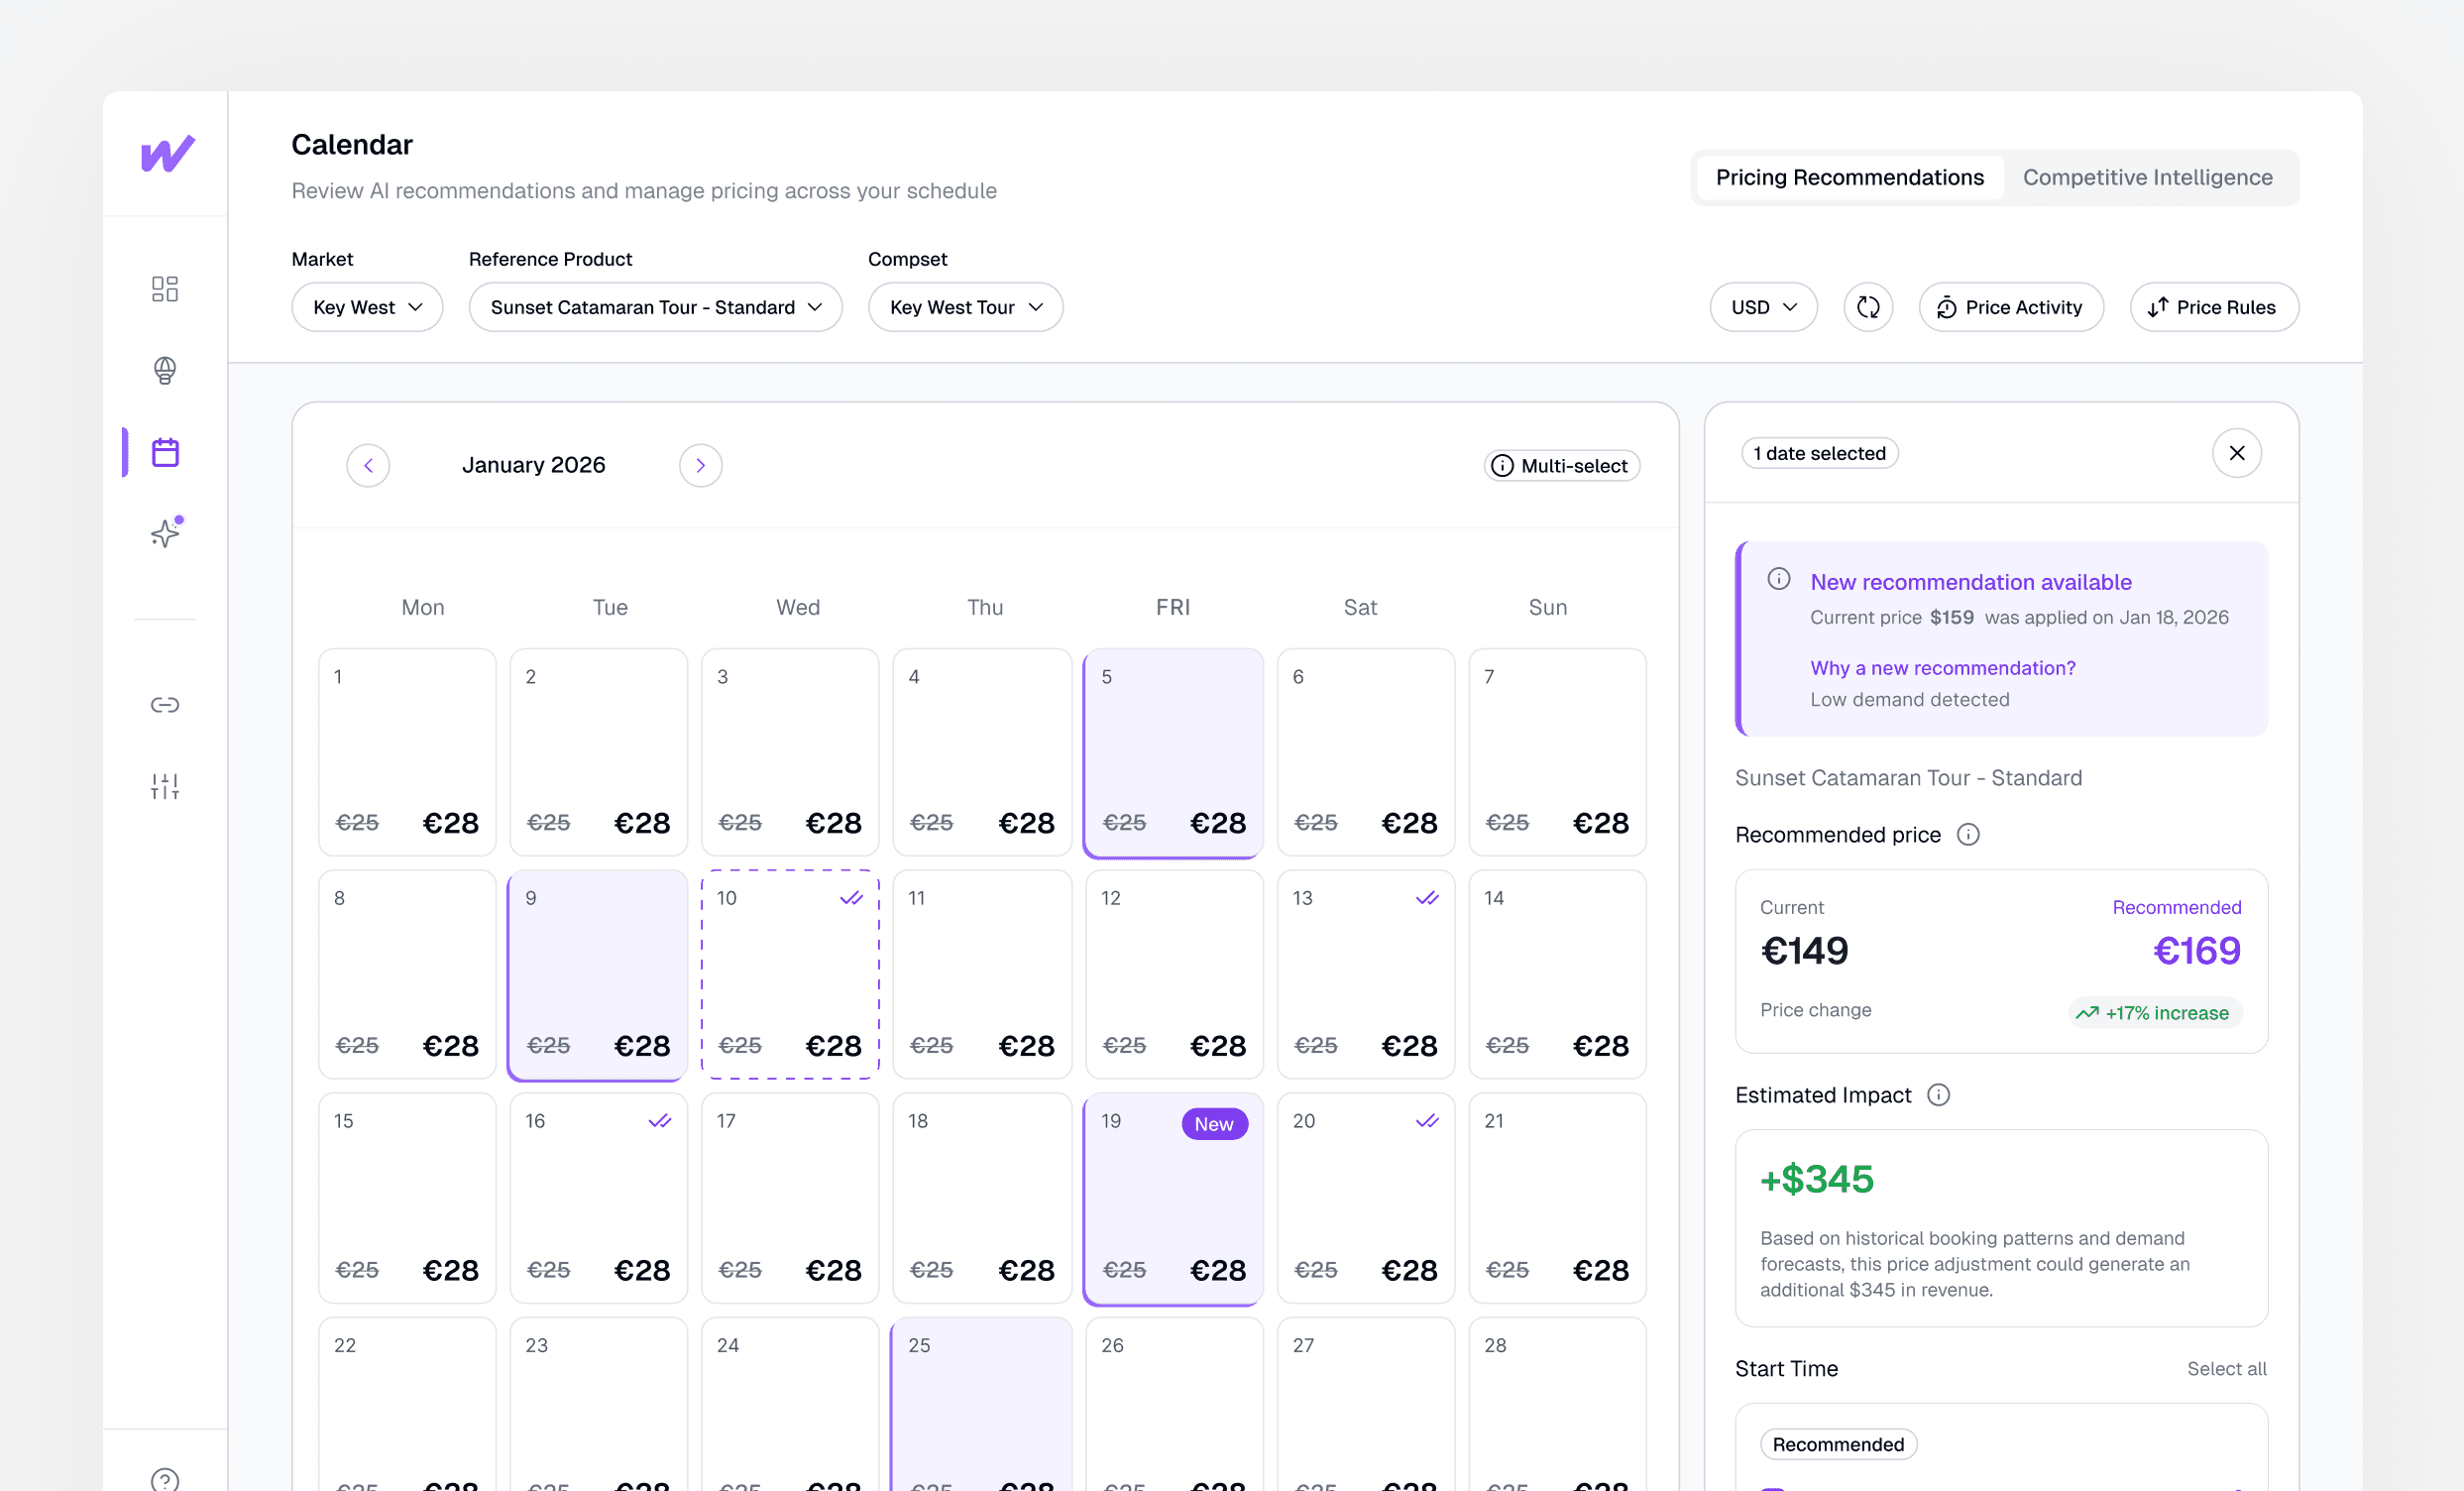Click double-check mark on January 16

659,1121
